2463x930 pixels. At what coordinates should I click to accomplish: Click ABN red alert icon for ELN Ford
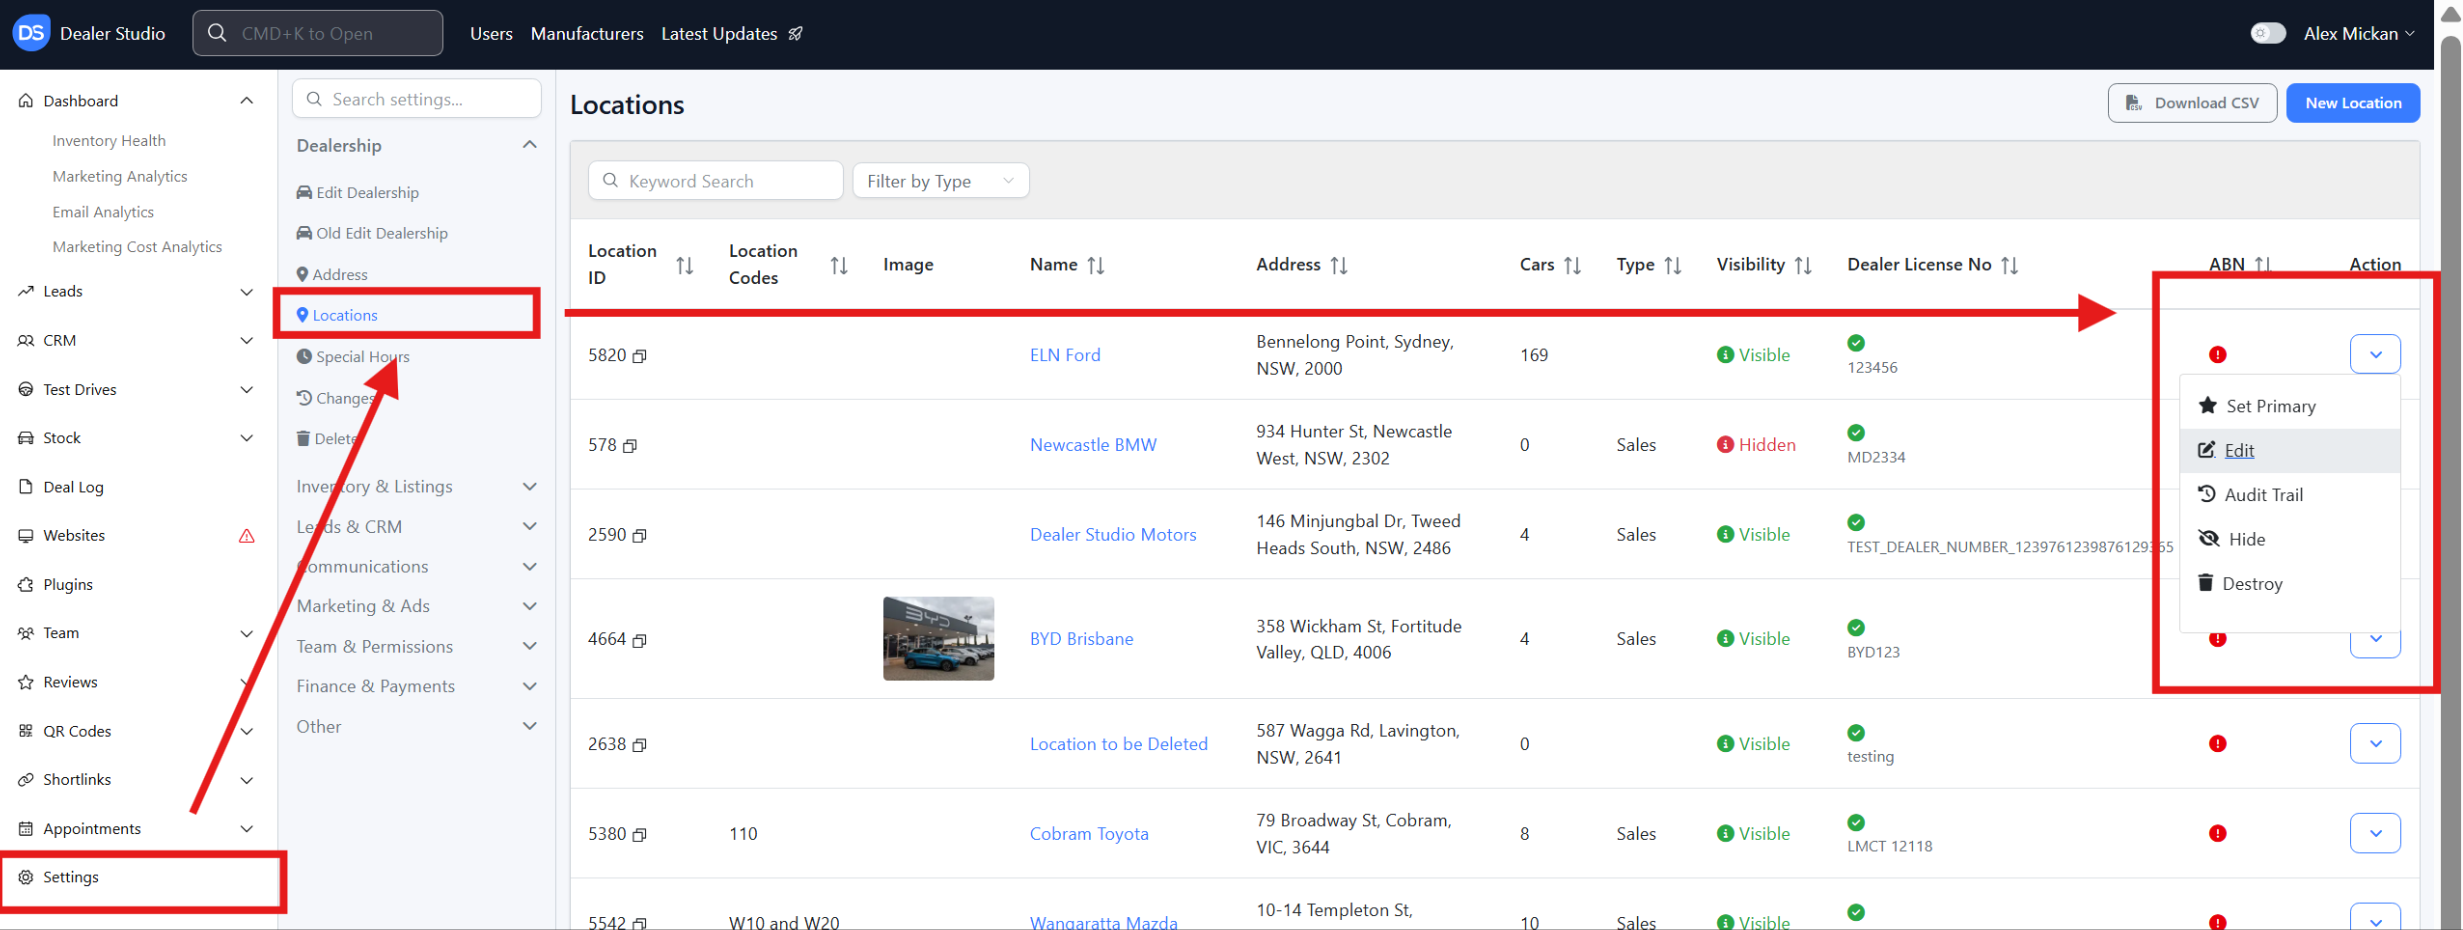click(x=2217, y=355)
